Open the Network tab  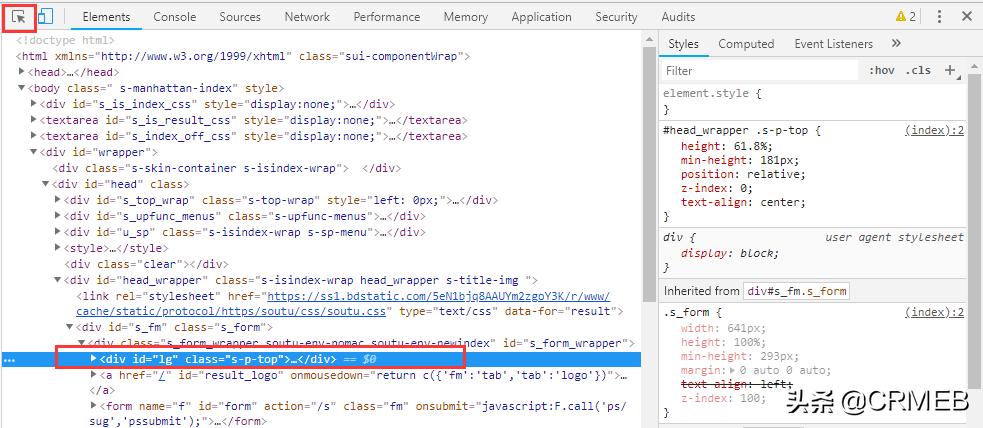tap(307, 17)
